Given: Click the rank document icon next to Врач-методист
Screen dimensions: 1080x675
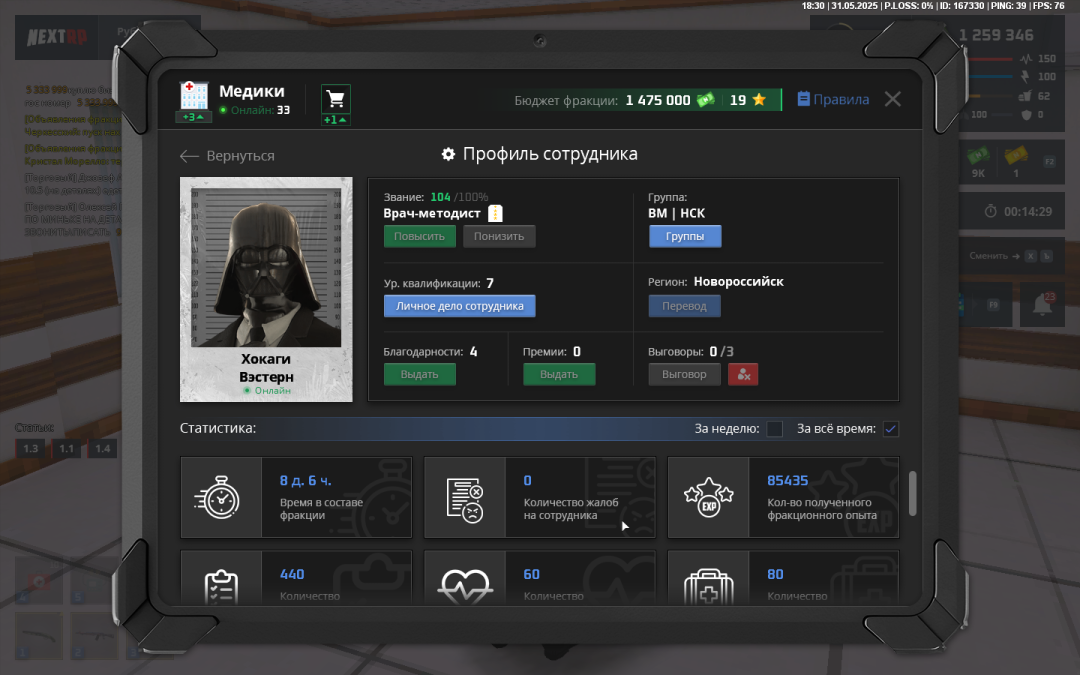Looking at the screenshot, I should (495, 214).
